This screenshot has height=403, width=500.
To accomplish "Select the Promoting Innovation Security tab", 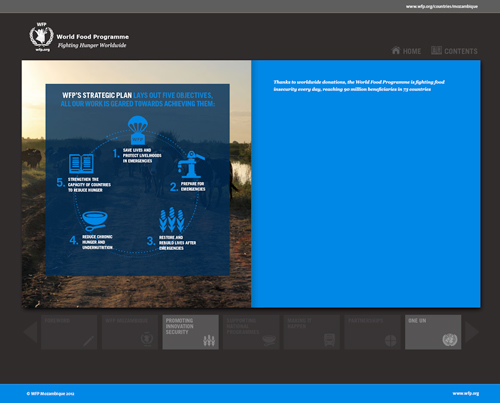I will (x=190, y=332).
